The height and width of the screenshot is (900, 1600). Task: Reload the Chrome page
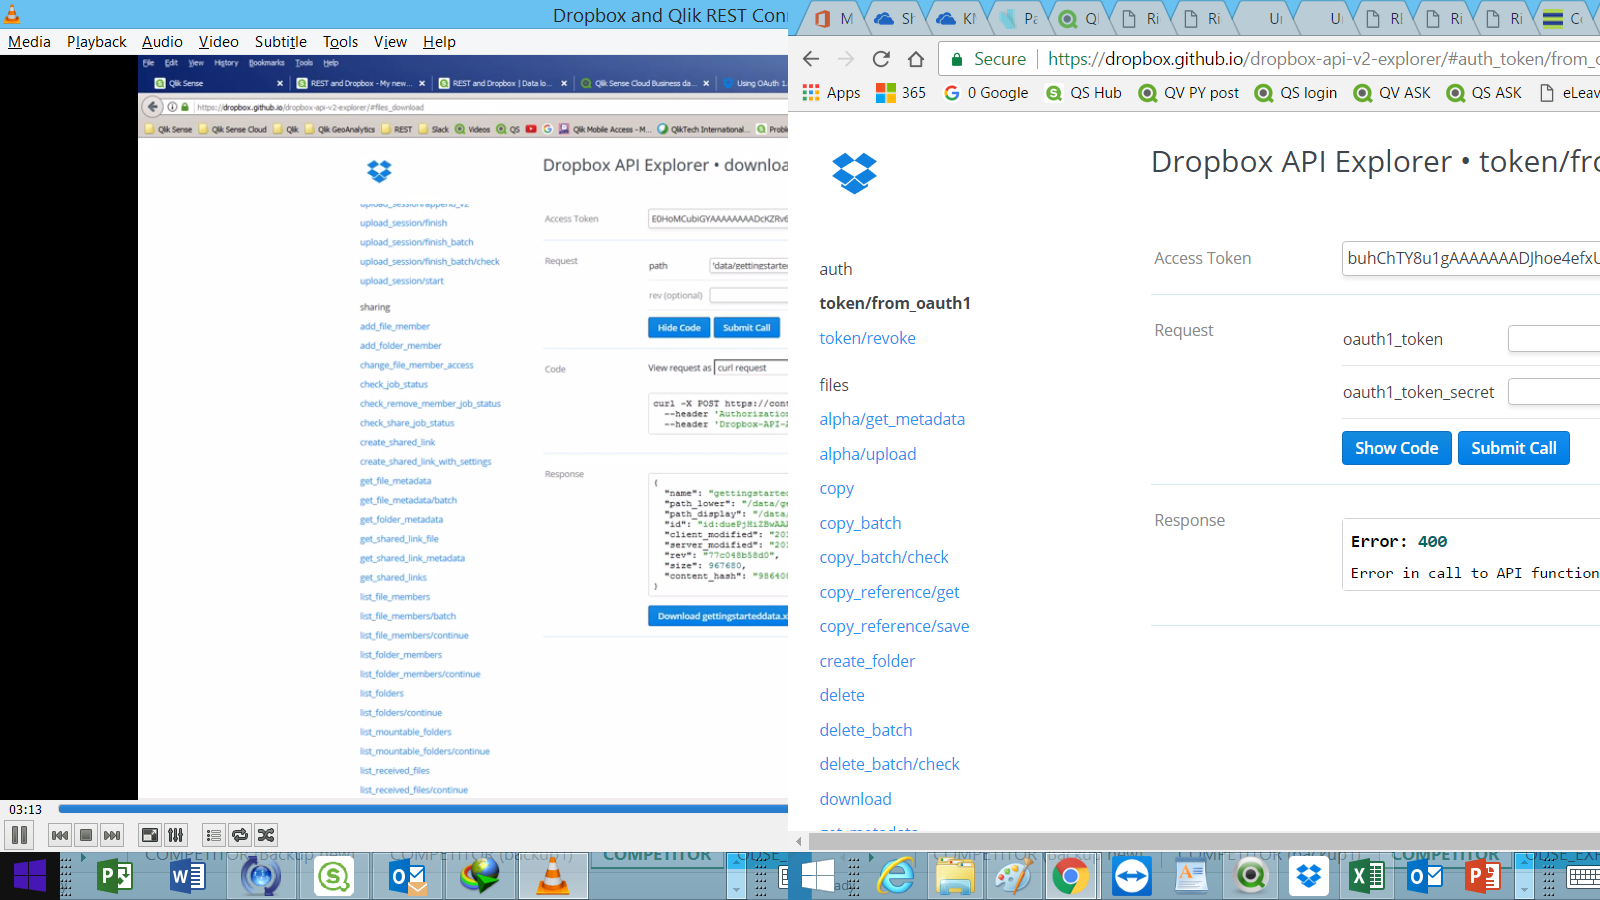(x=881, y=59)
